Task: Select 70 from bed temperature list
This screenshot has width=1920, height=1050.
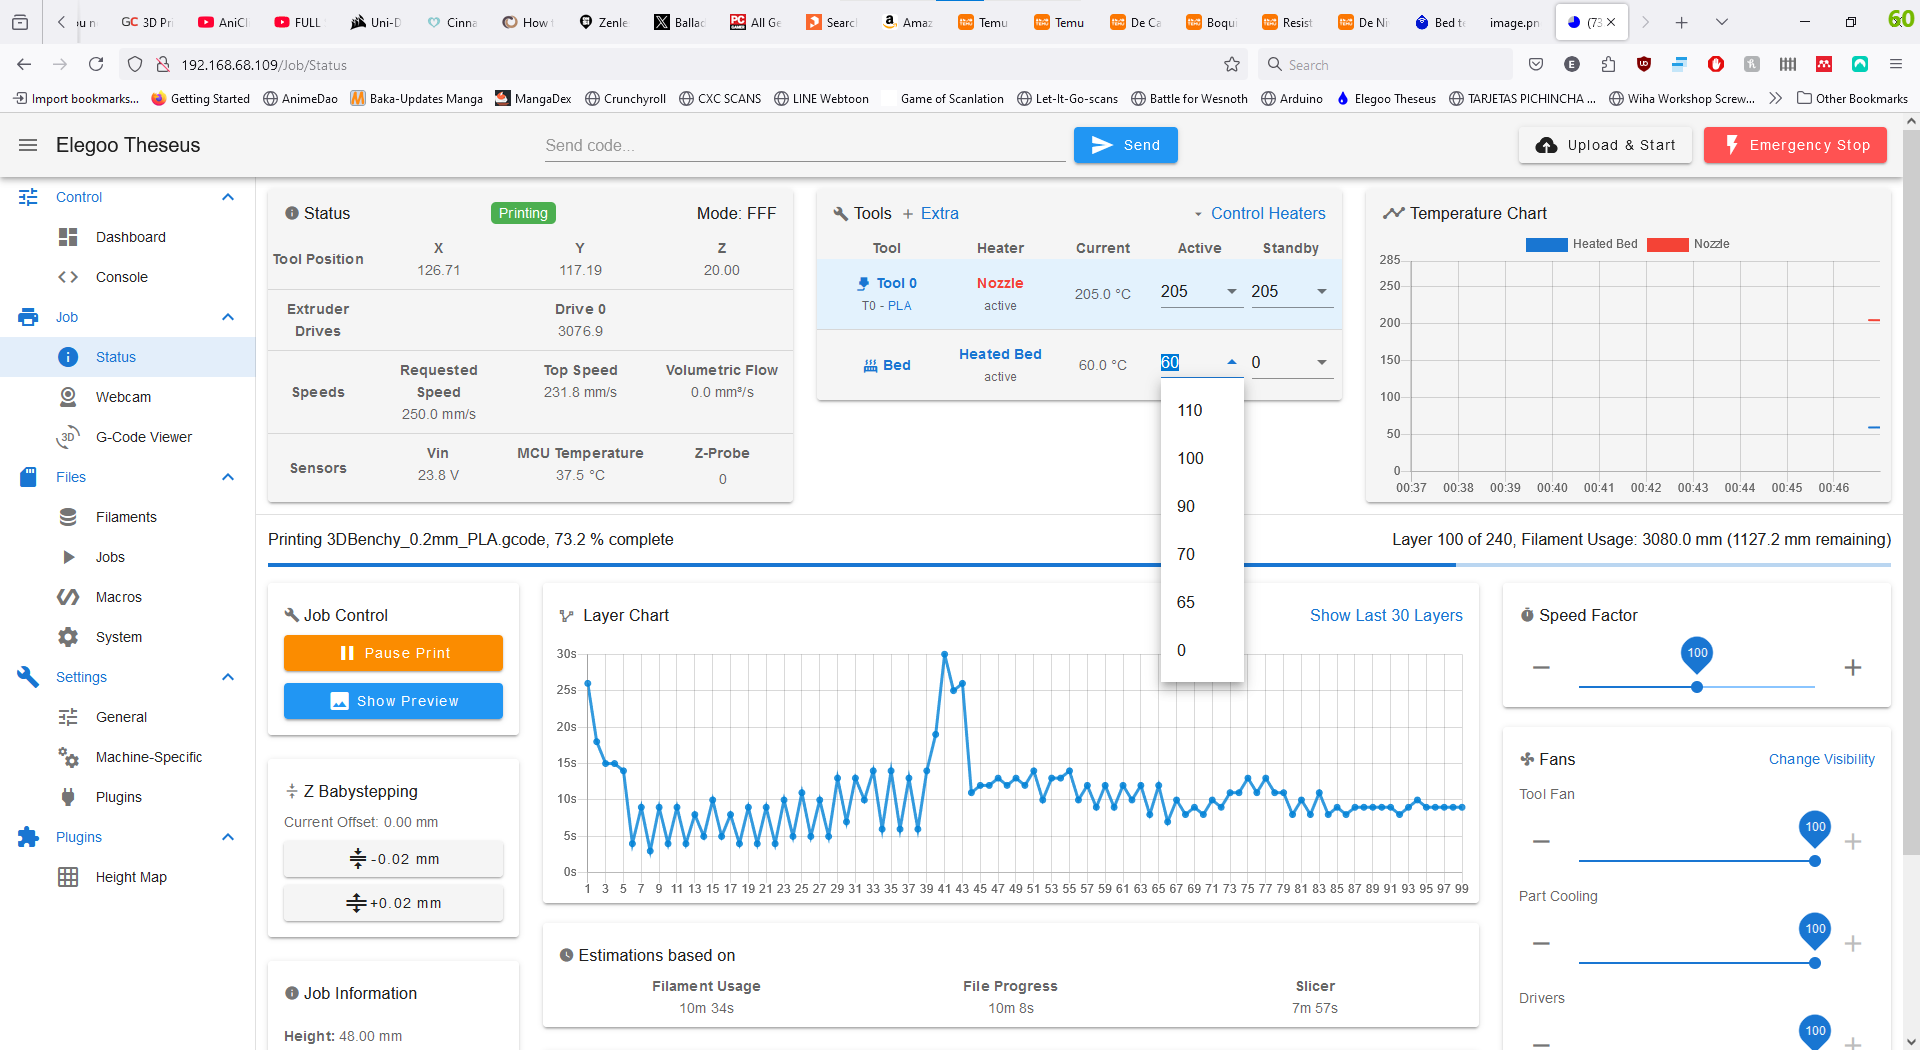Action: (1202, 554)
